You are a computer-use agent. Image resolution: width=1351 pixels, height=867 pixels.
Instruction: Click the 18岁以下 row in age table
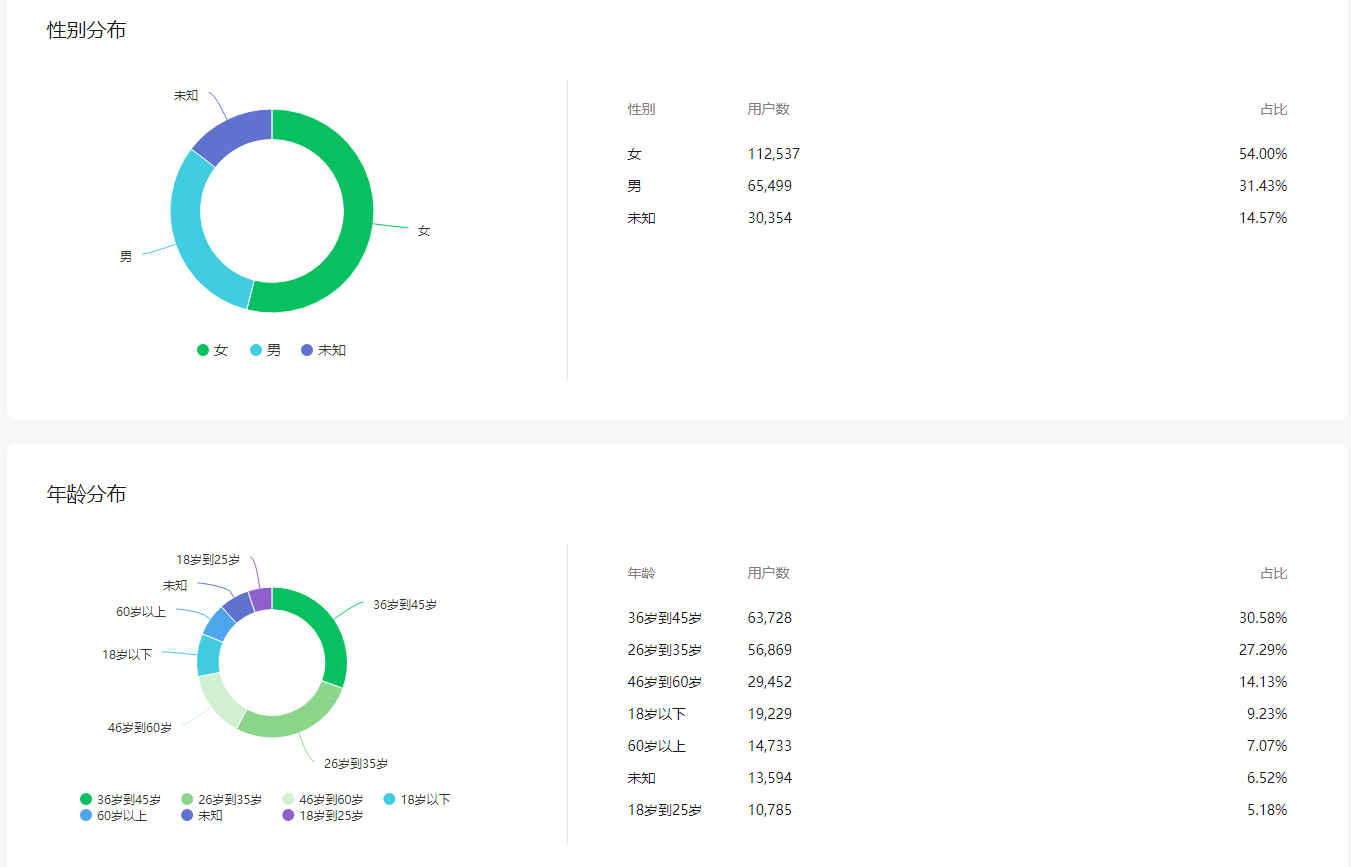point(958,714)
